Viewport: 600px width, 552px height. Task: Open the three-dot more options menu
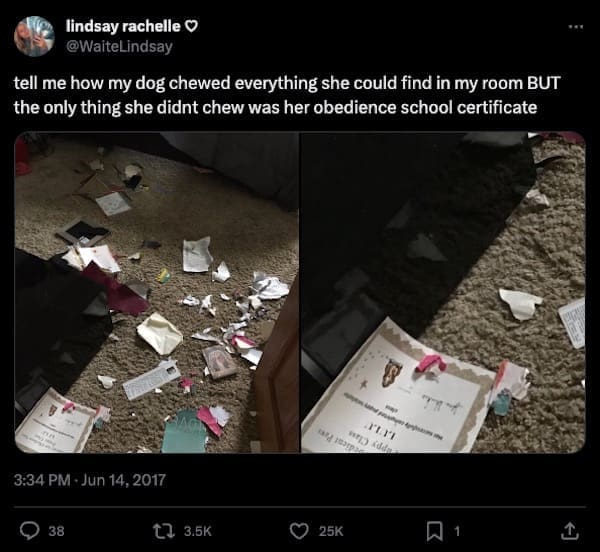point(576,27)
